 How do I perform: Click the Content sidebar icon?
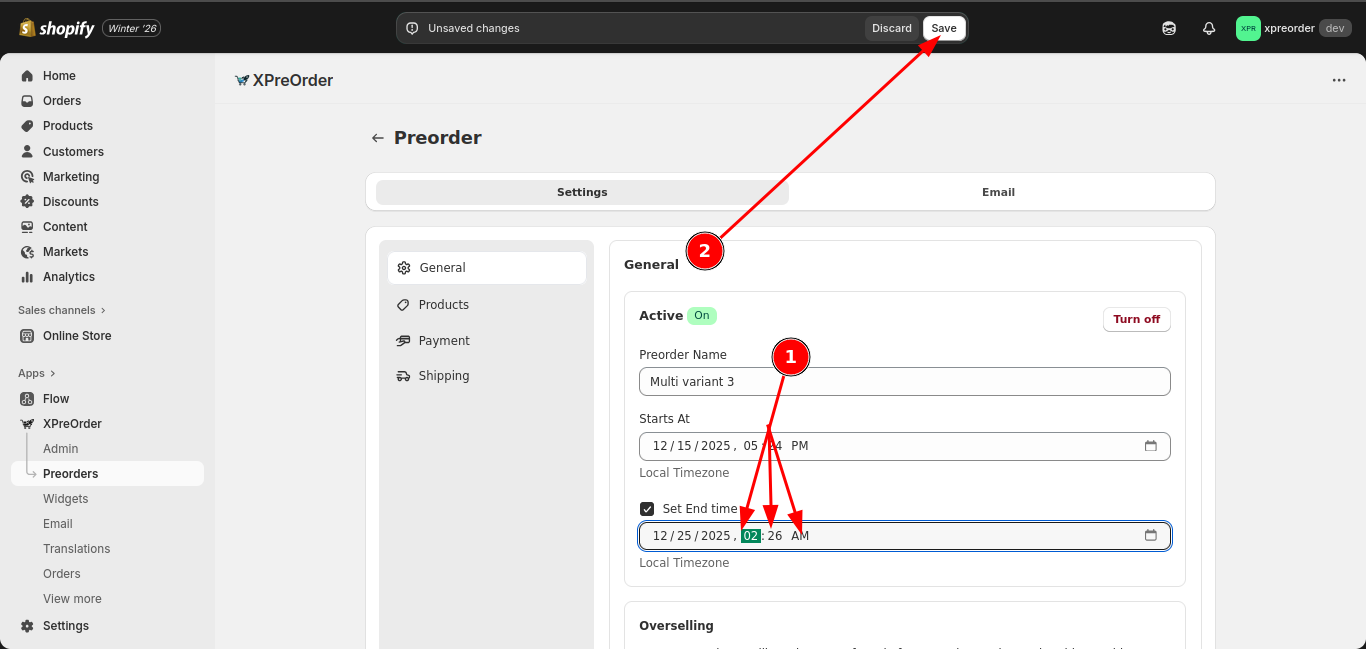[x=27, y=227]
